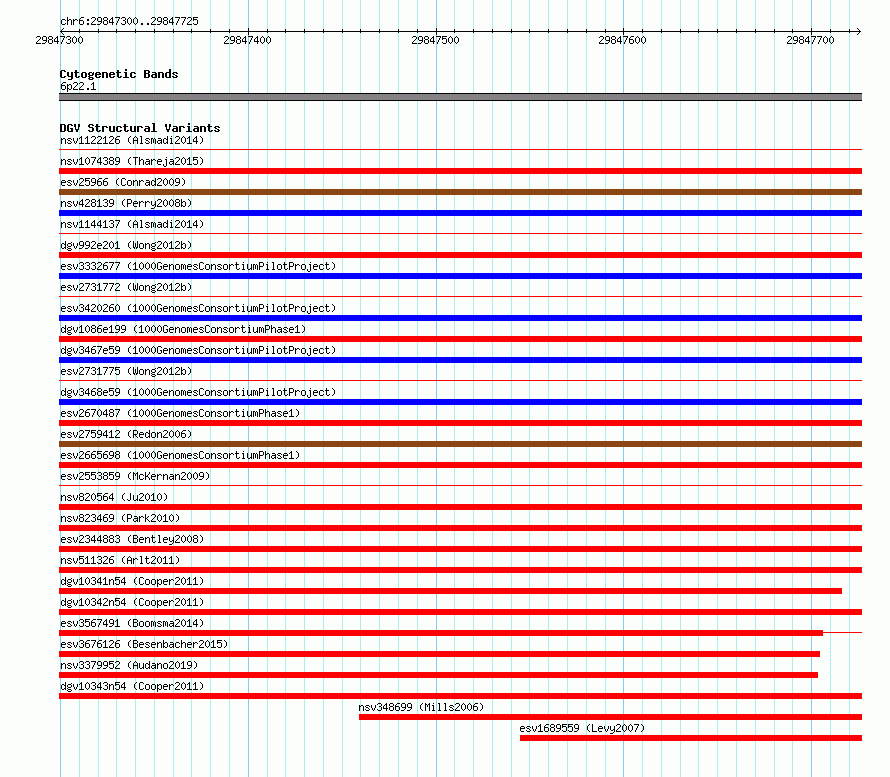Select the Cytogenetic Bands track title
890x777 pixels.
coord(119,74)
